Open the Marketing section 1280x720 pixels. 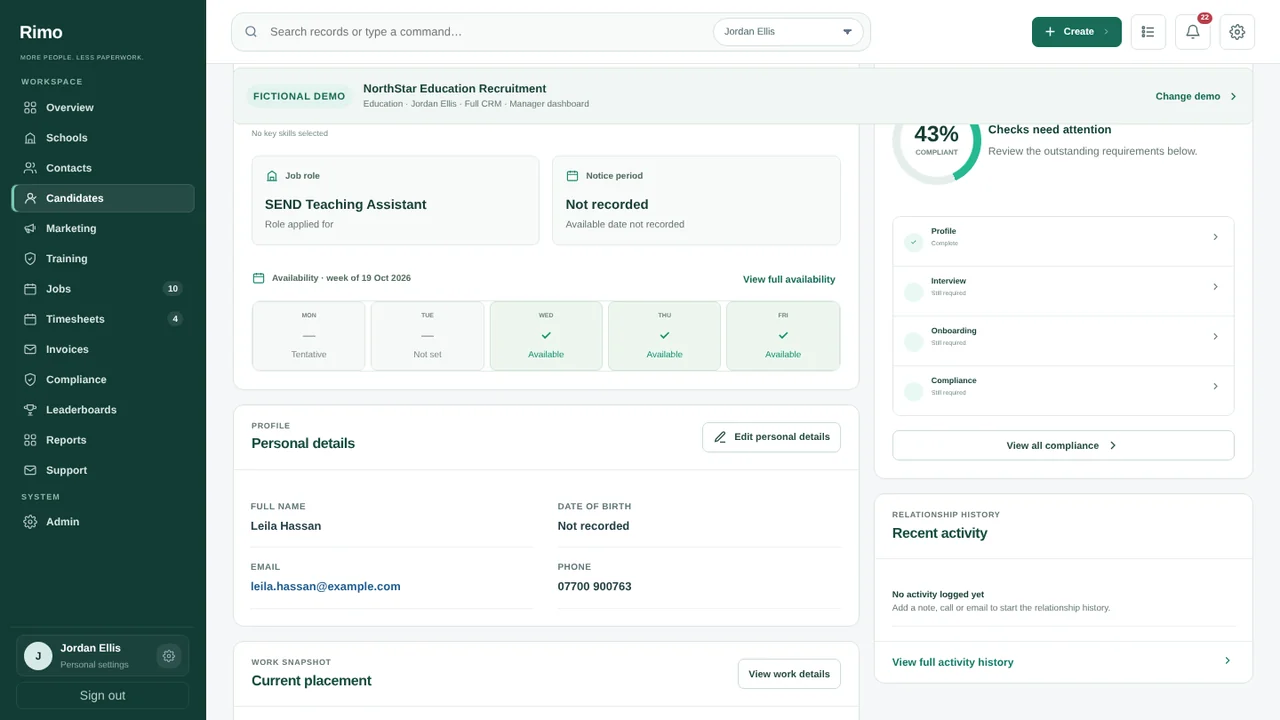103,228
